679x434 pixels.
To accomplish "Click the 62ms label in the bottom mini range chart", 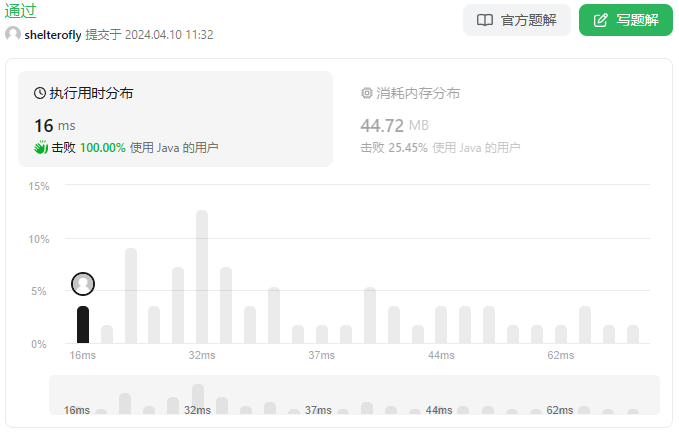I will tap(560, 410).
